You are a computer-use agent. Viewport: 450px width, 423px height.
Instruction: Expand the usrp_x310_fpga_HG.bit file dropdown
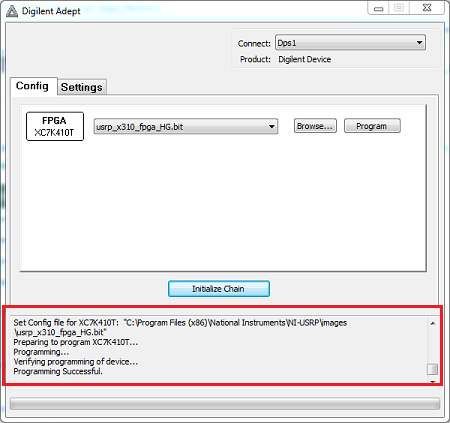(x=186, y=126)
